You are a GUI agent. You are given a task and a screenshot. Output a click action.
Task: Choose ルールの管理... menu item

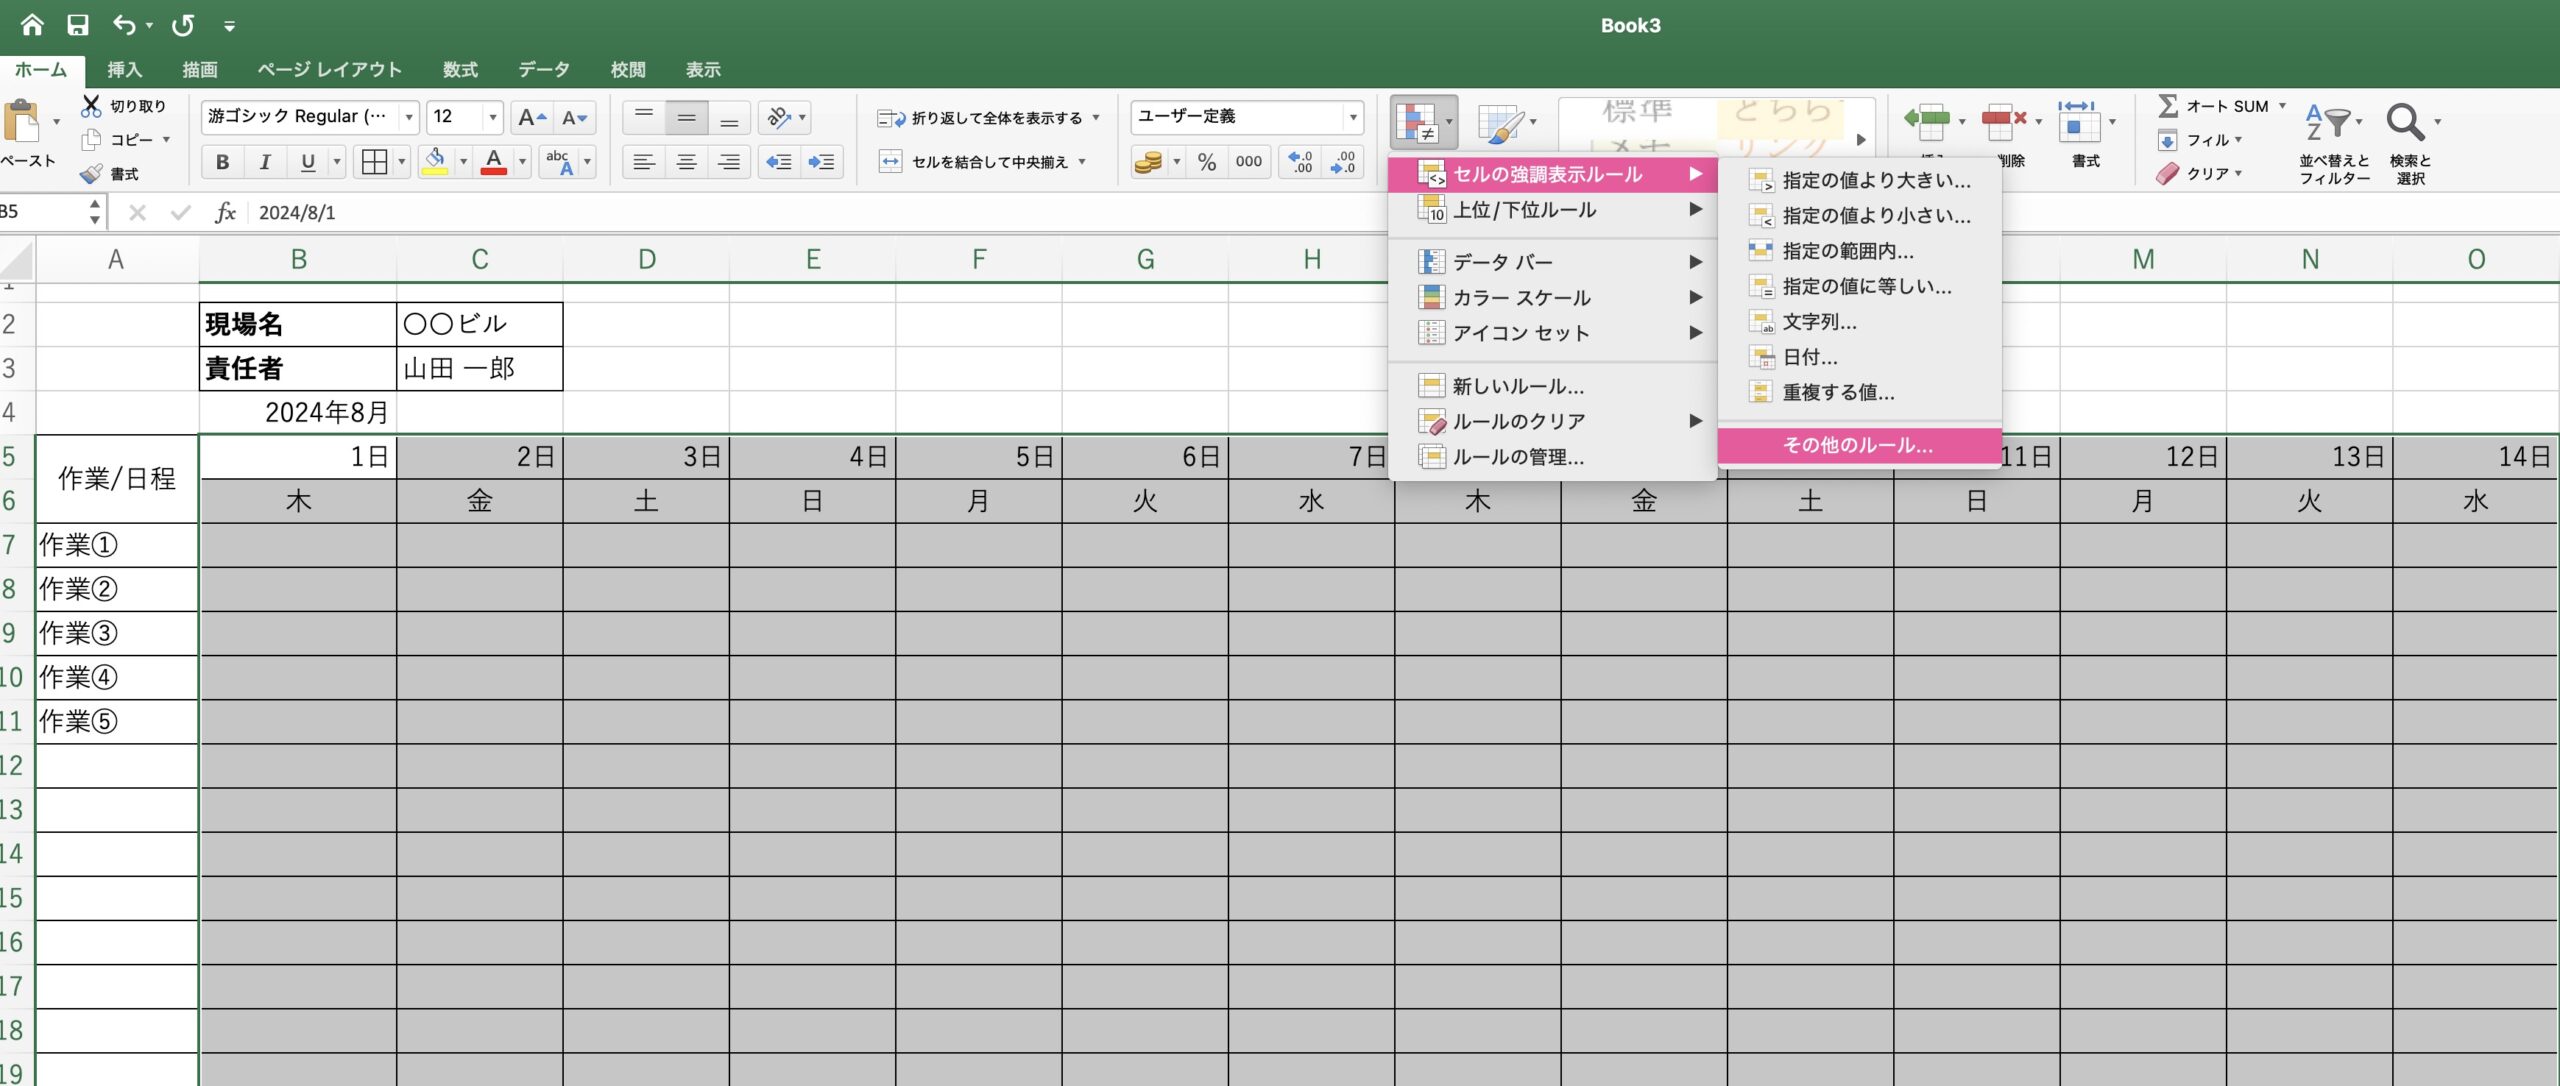tap(1552, 458)
